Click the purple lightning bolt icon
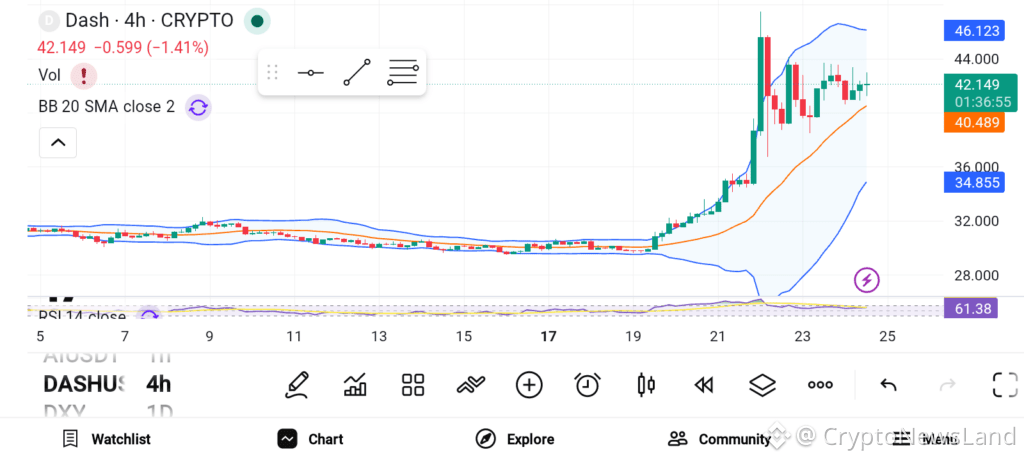This screenshot has width=1024, height=461. click(x=867, y=280)
